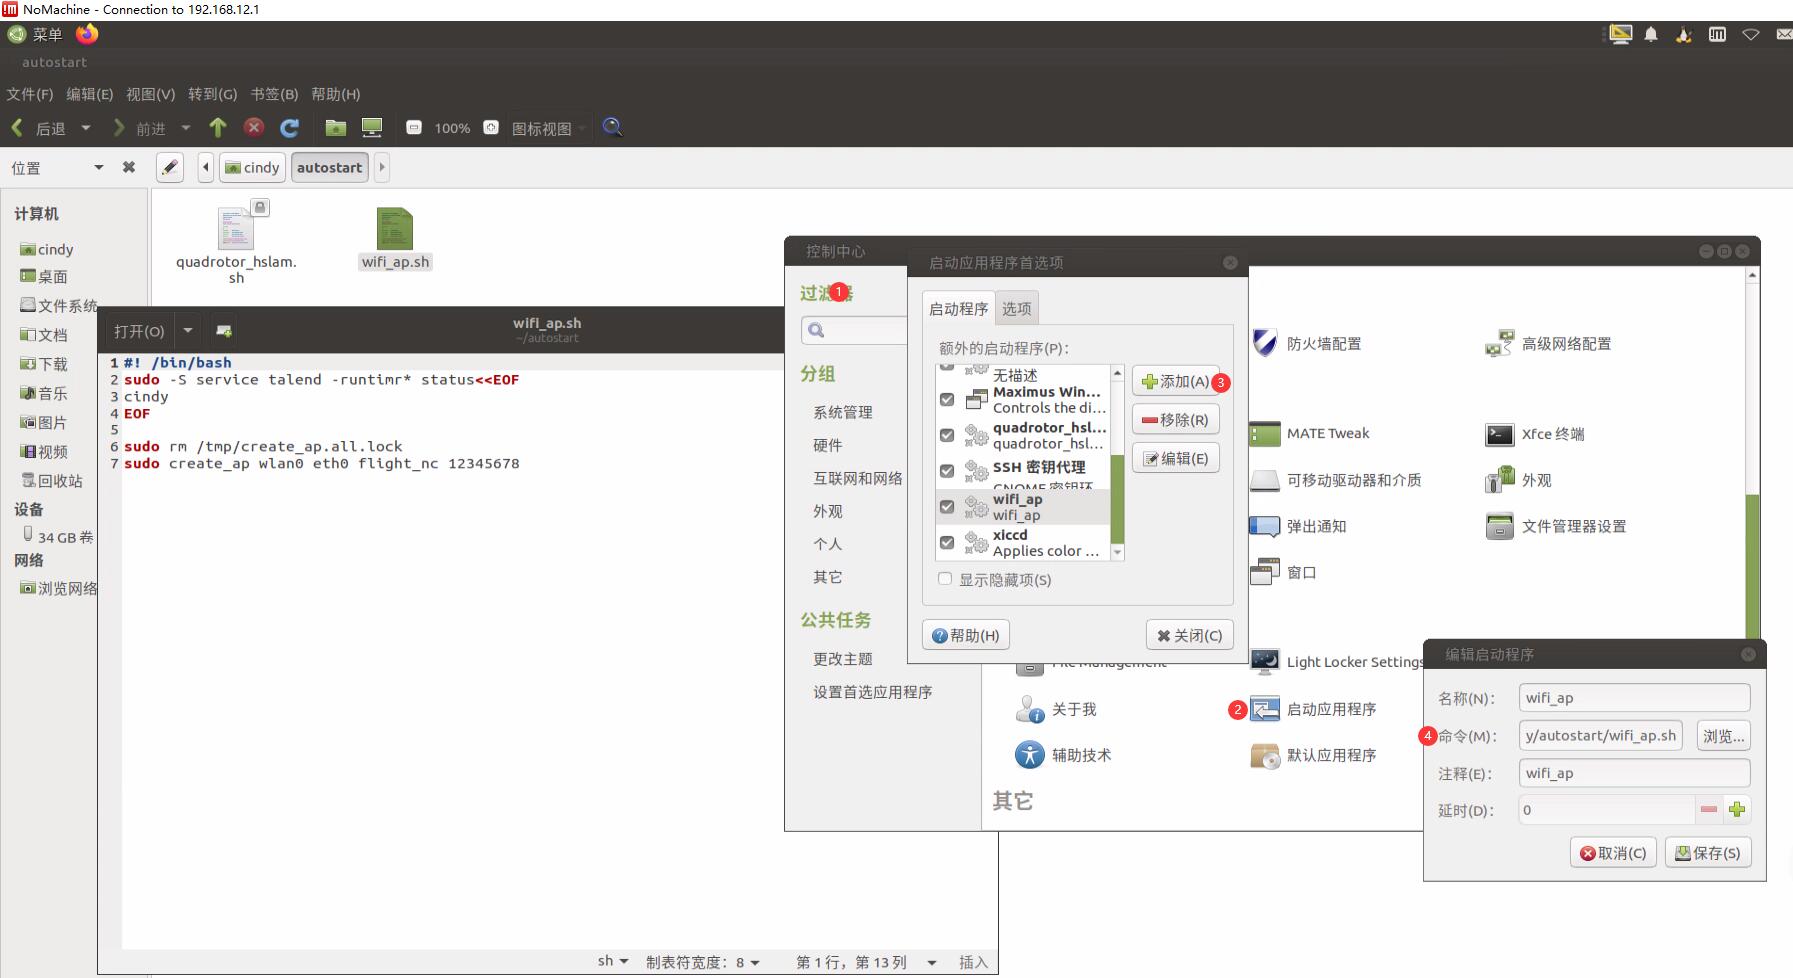This screenshot has height=978, width=1793.
Task: Go up to parent folder arrow
Action: click(218, 127)
